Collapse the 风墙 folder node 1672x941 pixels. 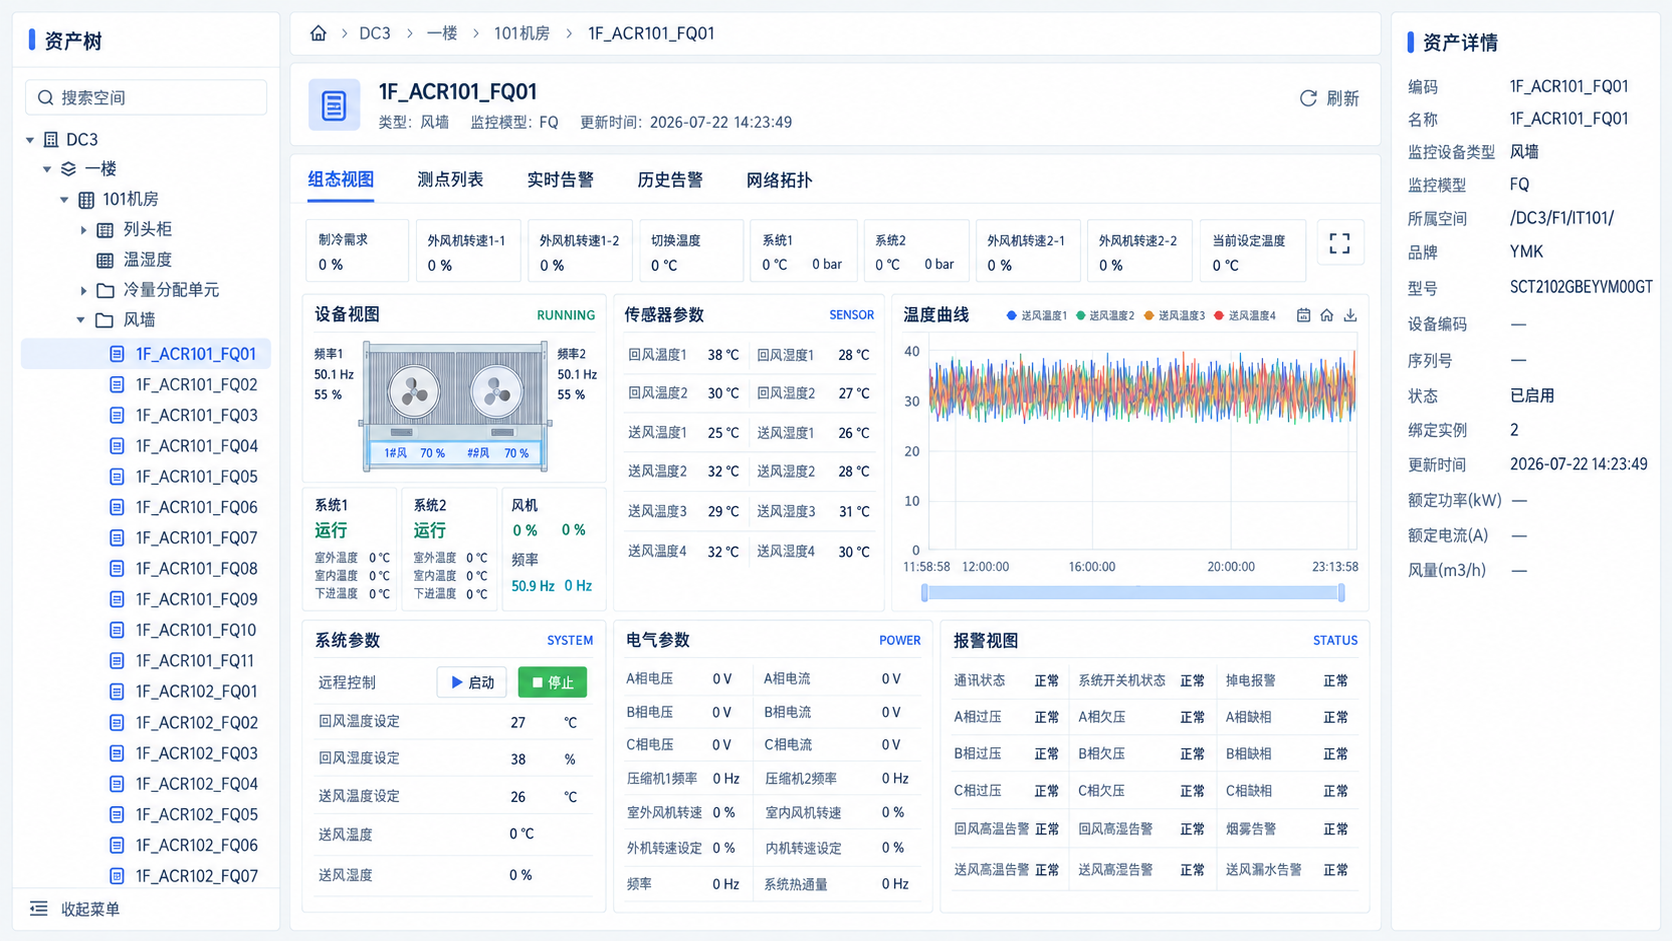[x=81, y=320]
